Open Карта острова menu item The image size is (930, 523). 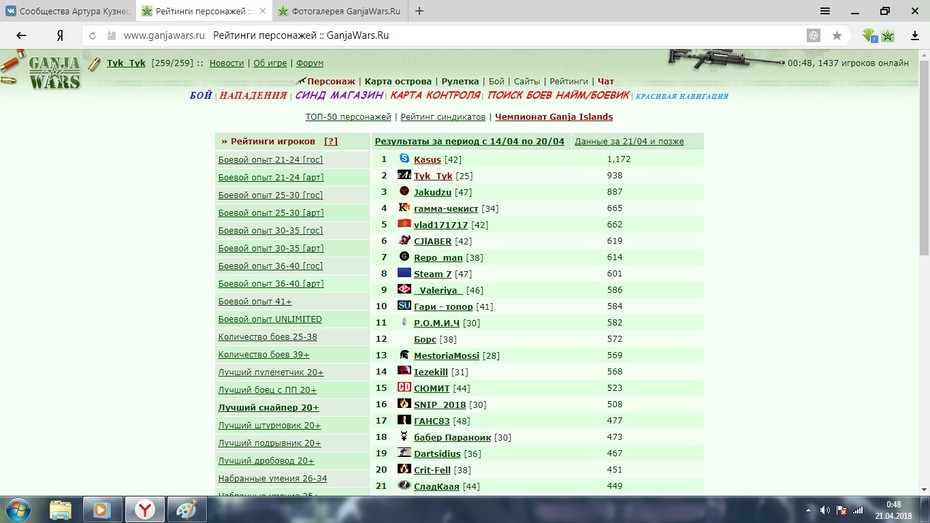tap(398, 81)
